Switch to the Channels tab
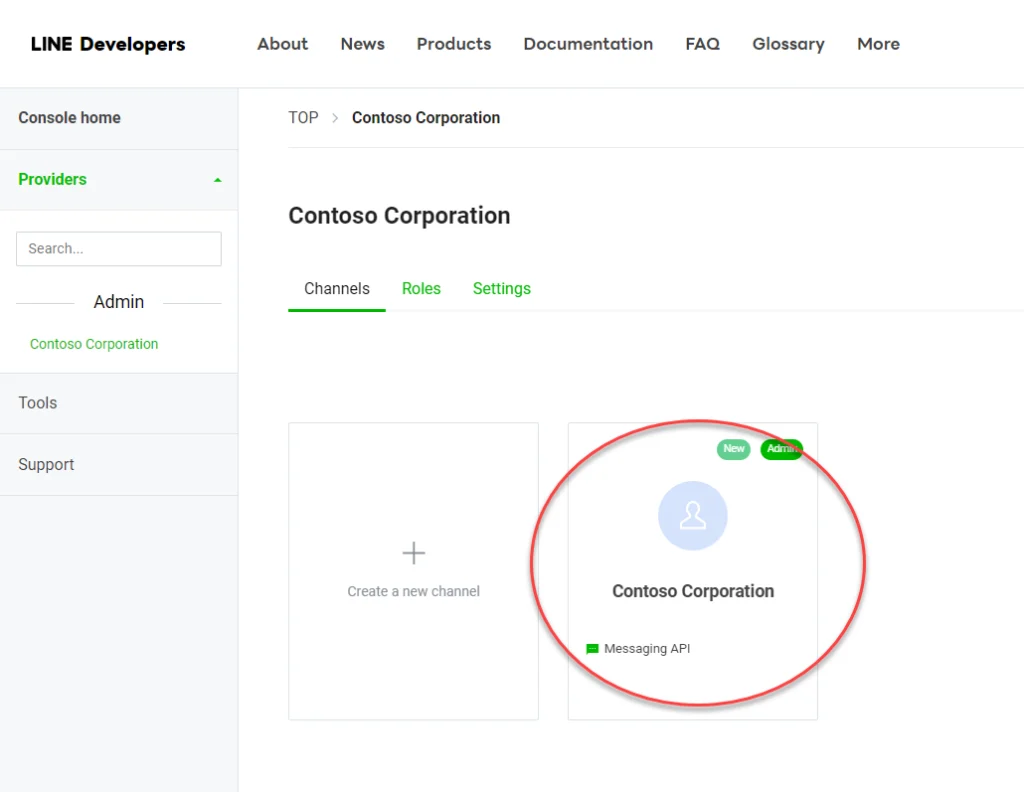Viewport: 1024px width, 792px height. point(337,289)
